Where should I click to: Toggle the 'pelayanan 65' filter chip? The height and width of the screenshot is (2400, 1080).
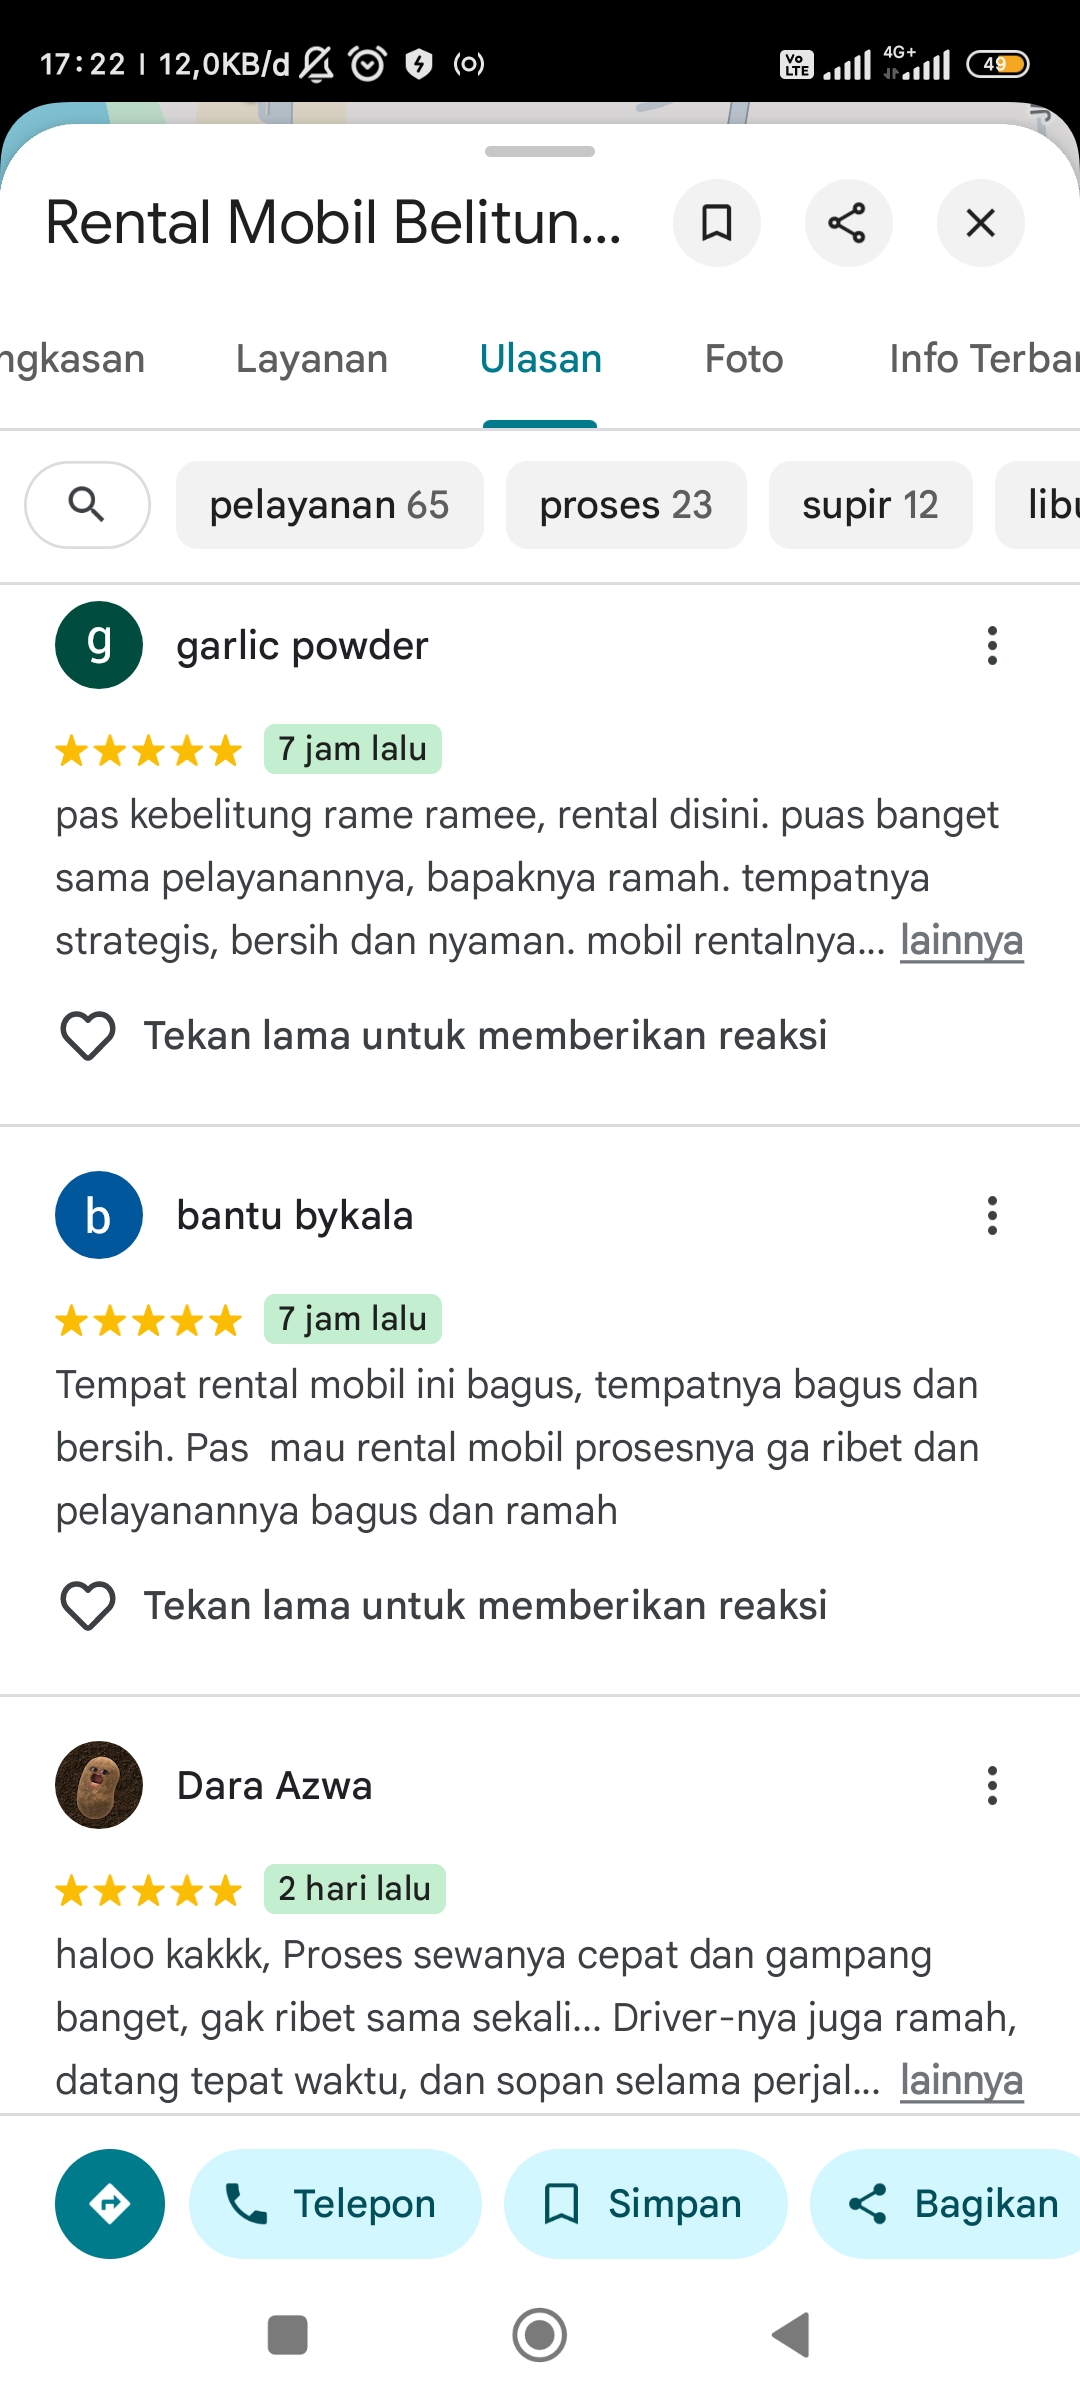(330, 505)
